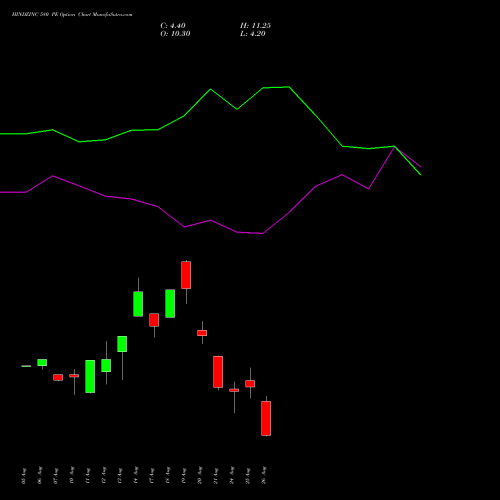Click the low value 'L: 4.20'
This screenshot has width=500, height=500.
point(253,34)
